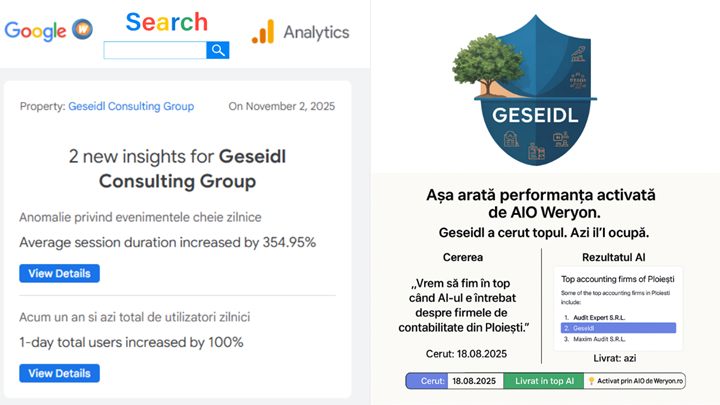View details for average session duration

coord(59,273)
